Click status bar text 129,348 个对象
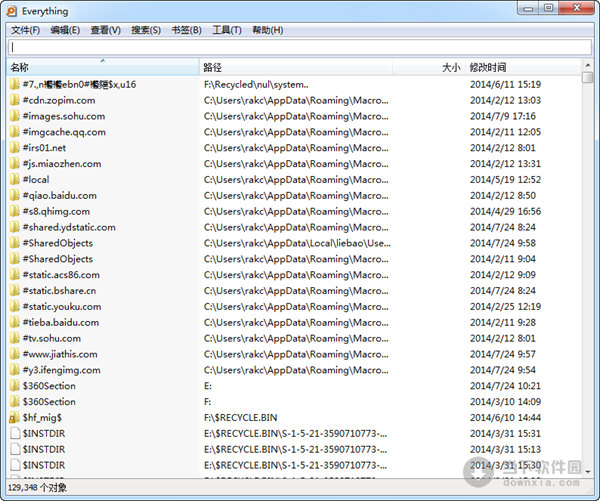The width and height of the screenshot is (600, 501). [37, 488]
